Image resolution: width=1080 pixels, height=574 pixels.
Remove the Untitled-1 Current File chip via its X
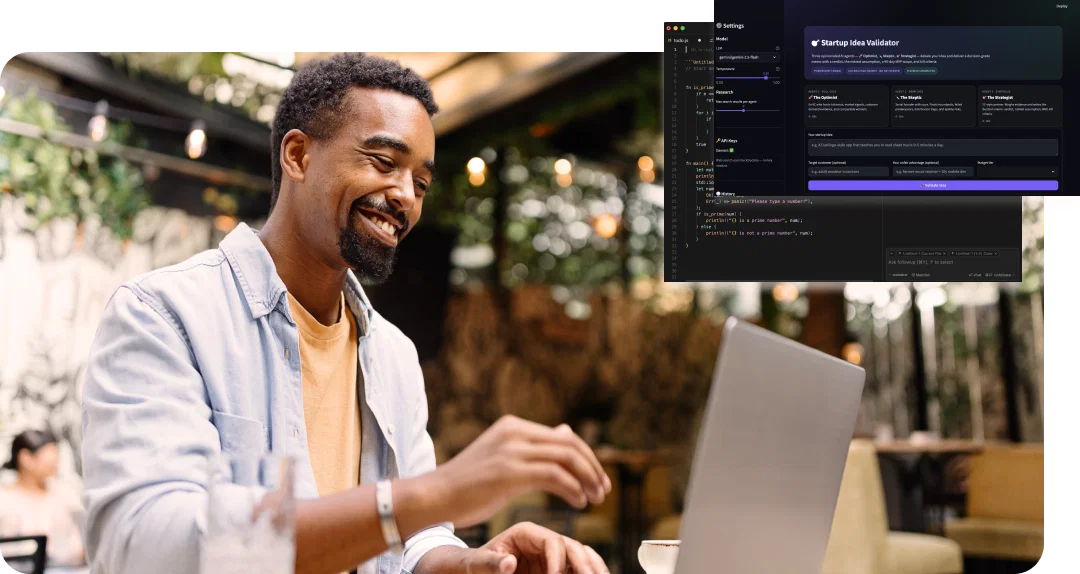coord(944,254)
